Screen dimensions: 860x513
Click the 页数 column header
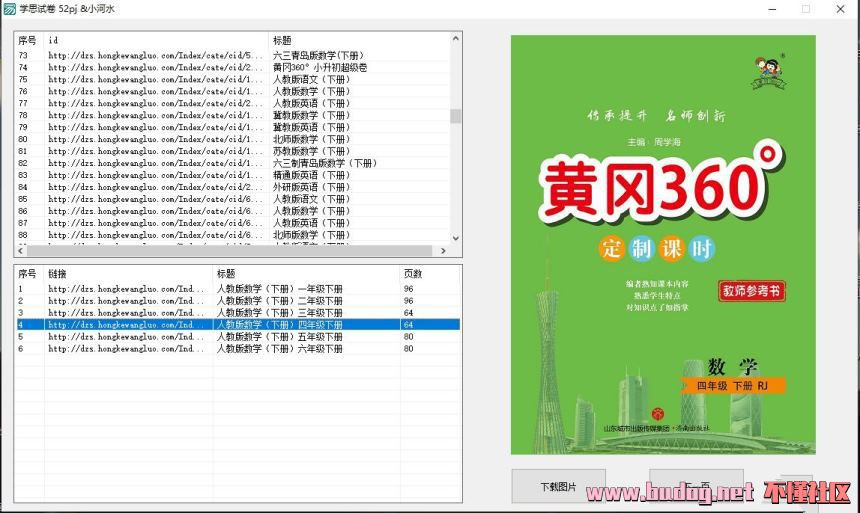429,274
